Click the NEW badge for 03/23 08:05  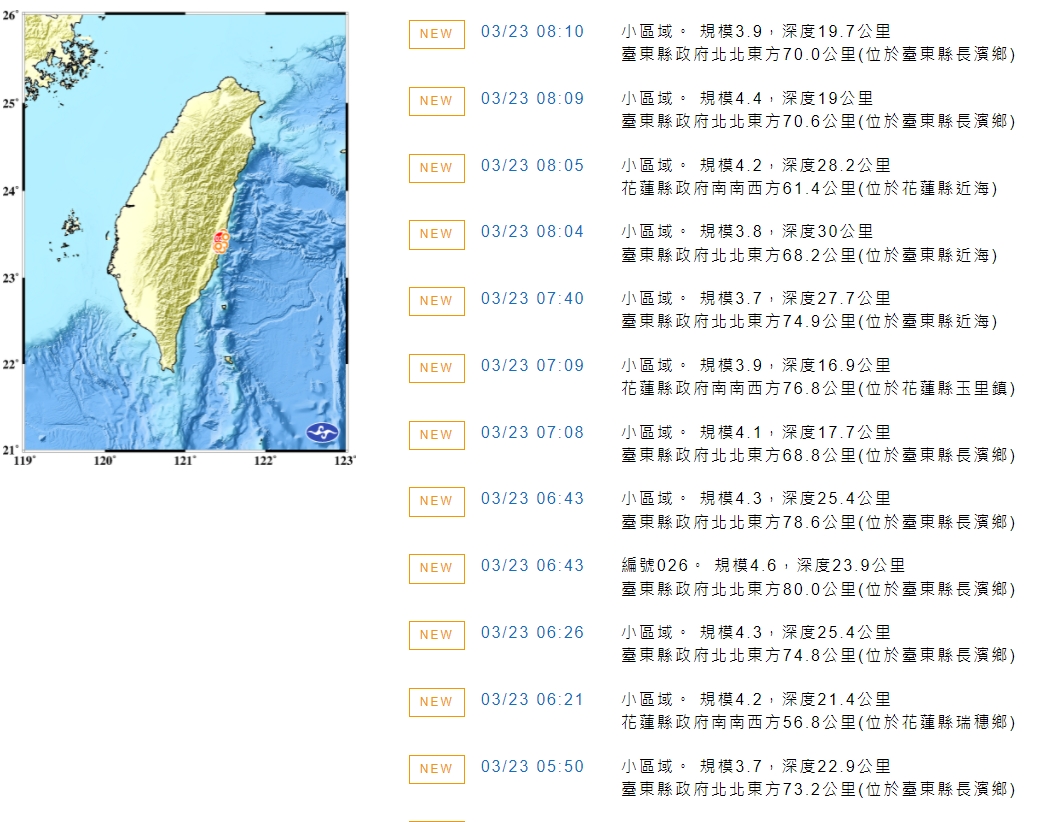(437, 168)
